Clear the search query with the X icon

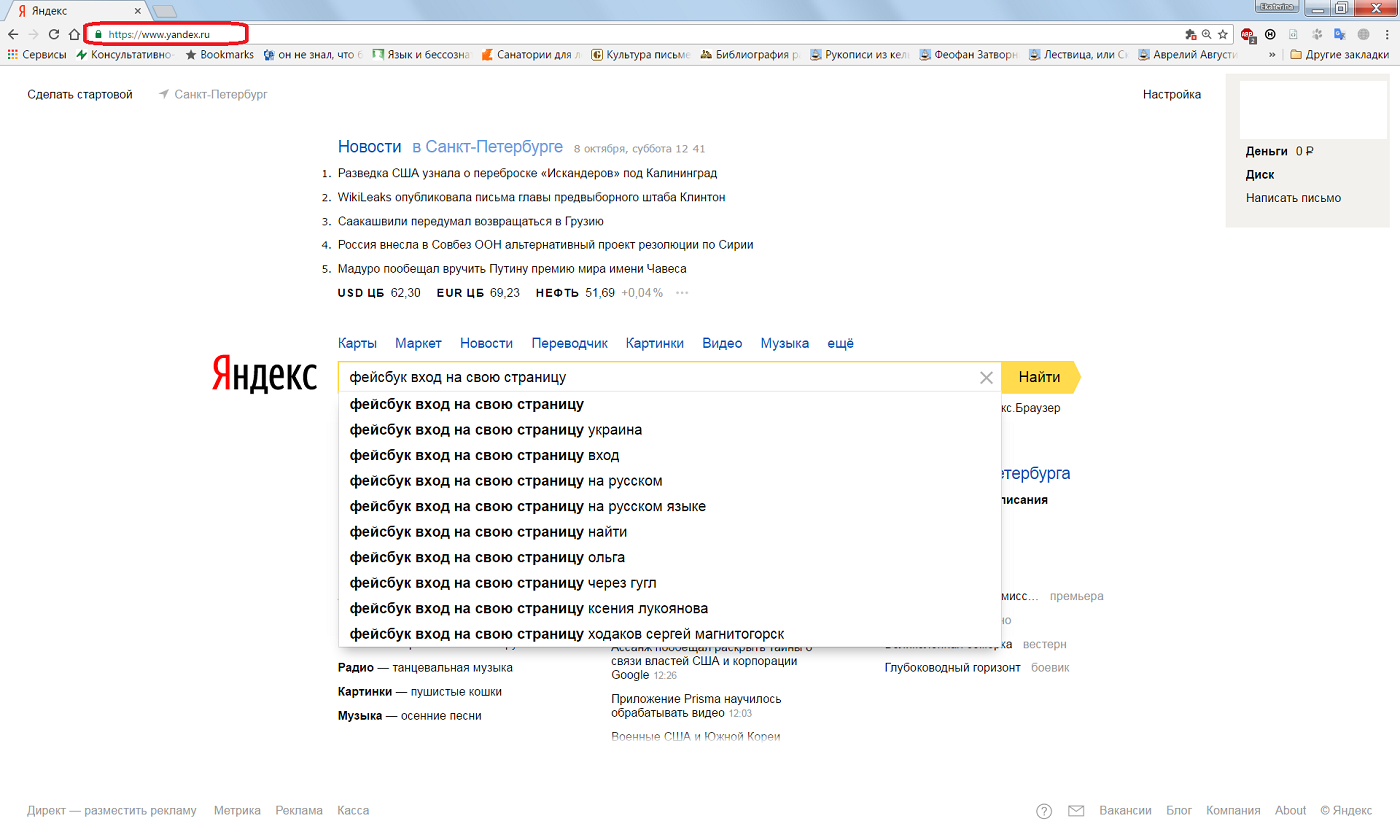coord(986,378)
